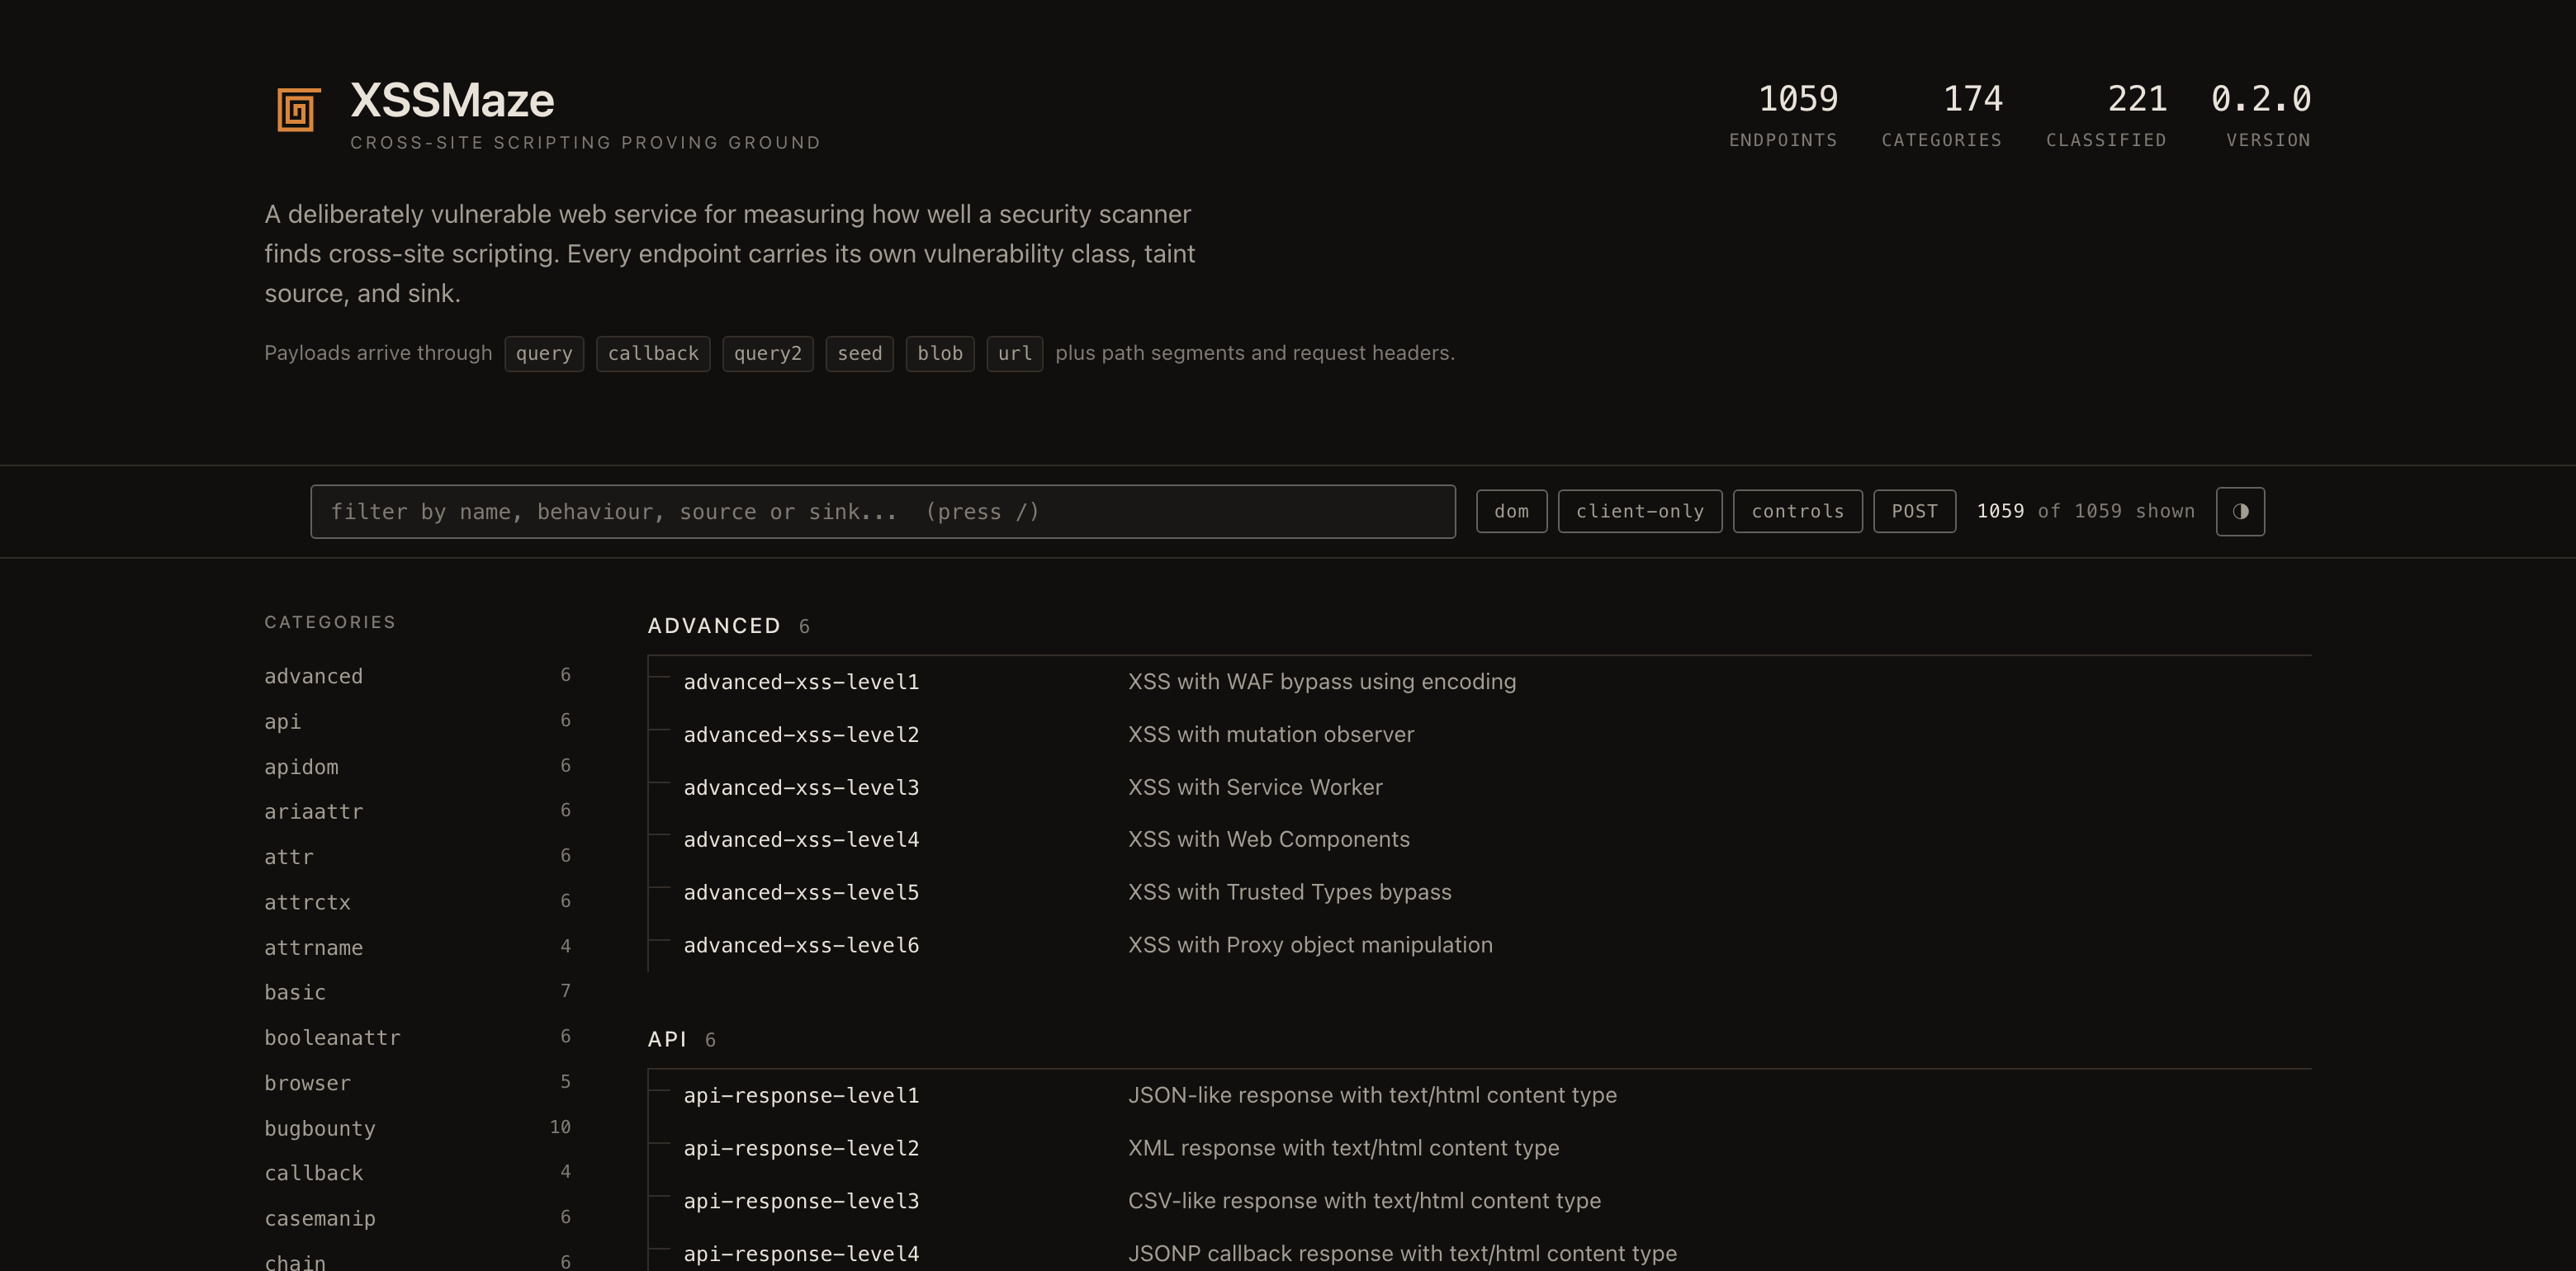Image resolution: width=2576 pixels, height=1271 pixels.
Task: Toggle the POST filter chip
Action: click(1914, 511)
